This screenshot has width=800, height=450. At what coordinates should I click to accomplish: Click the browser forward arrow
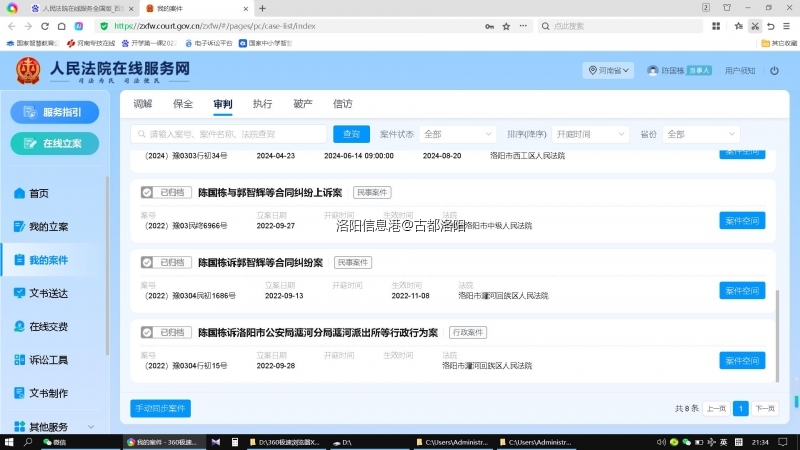tap(28, 26)
